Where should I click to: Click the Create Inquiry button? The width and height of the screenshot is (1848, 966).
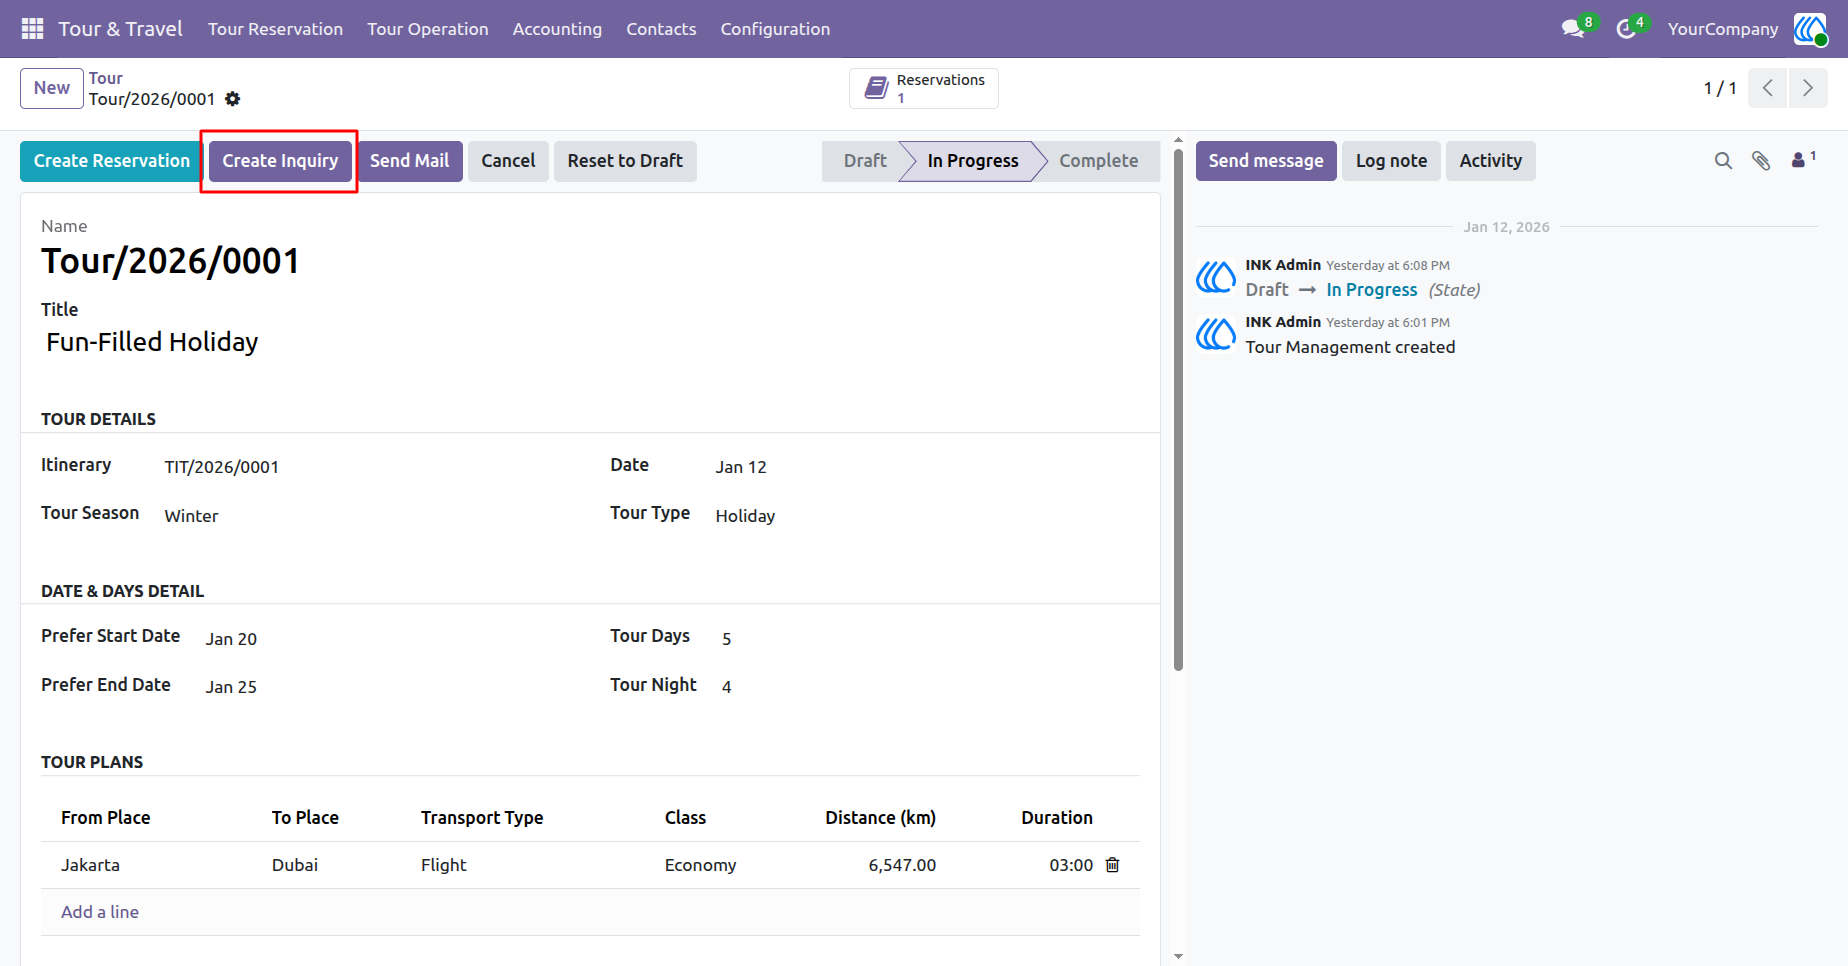[280, 161]
